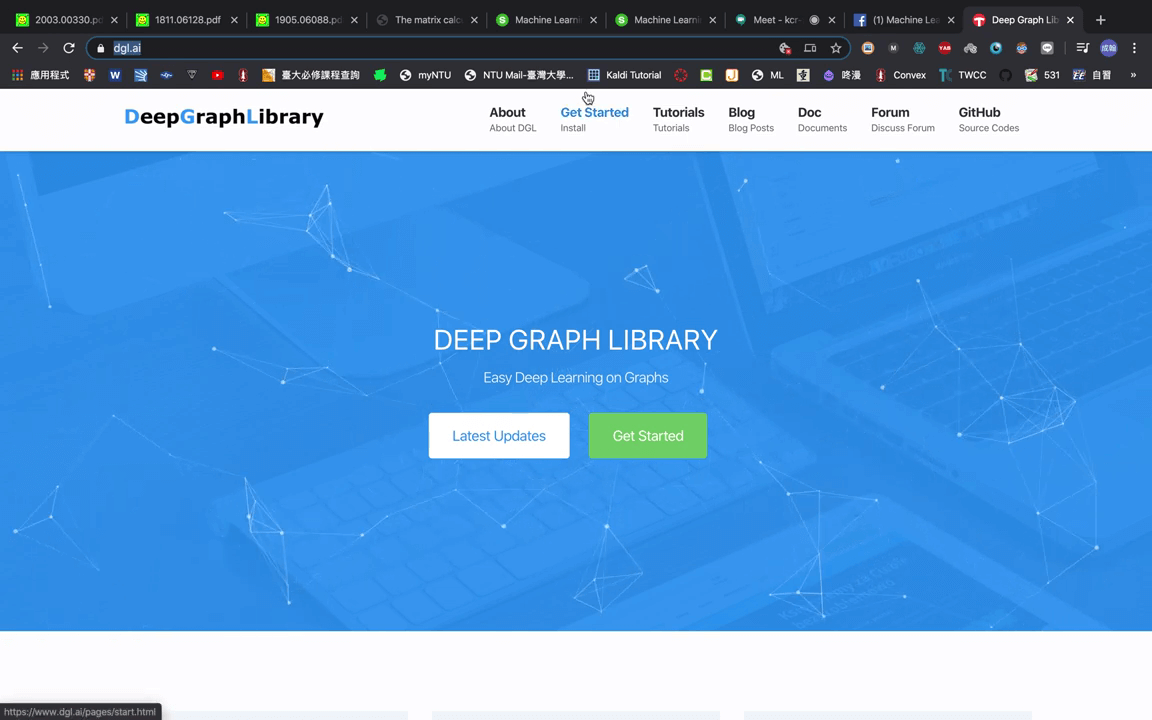Open the 自習 bookmark

click(1092, 75)
